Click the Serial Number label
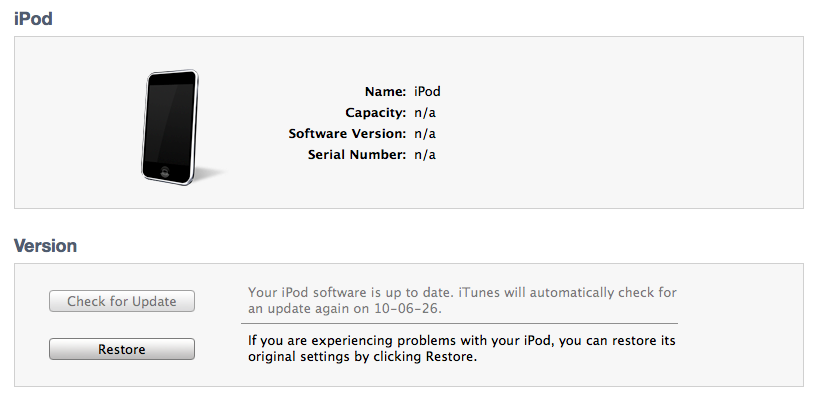 (358, 154)
